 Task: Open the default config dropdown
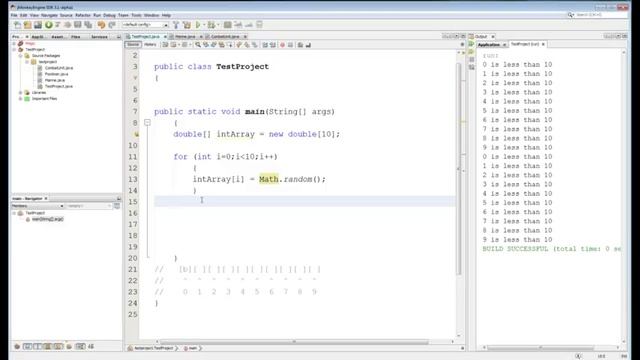click(x=145, y=25)
